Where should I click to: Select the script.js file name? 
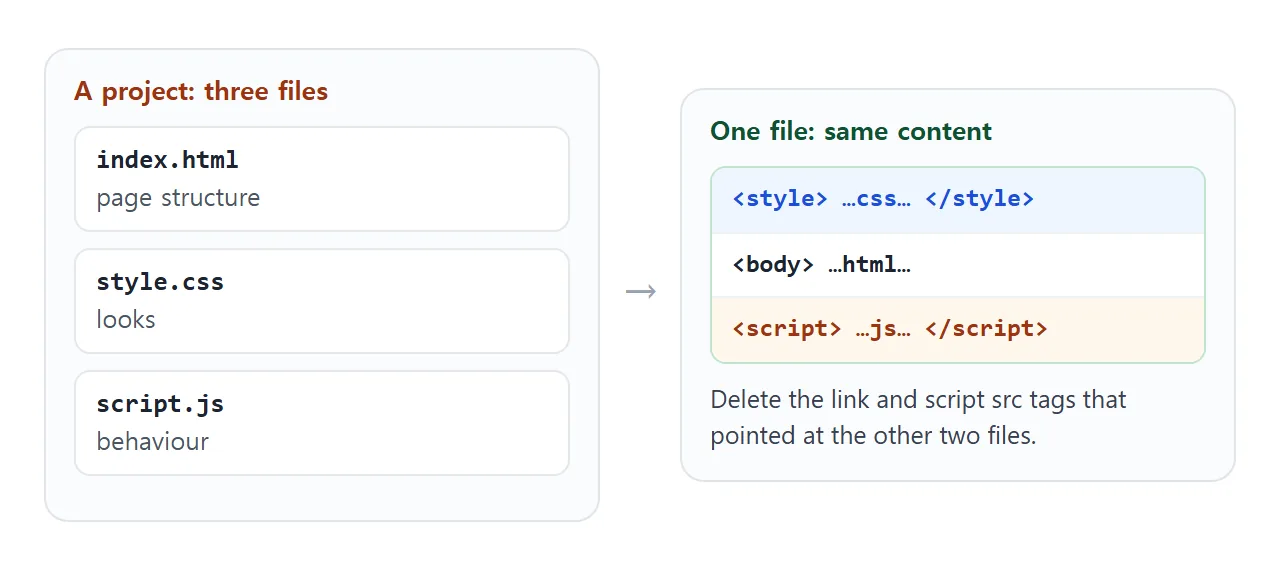[x=160, y=404]
